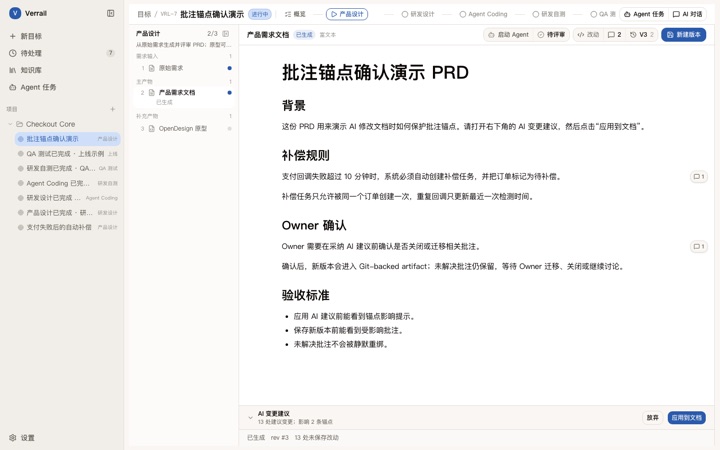Open the 待处理 pending items
This screenshot has height=450, width=720.
pyautogui.click(x=62, y=53)
